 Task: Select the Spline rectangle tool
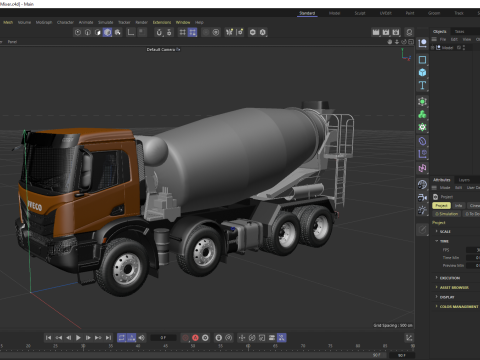click(422, 60)
